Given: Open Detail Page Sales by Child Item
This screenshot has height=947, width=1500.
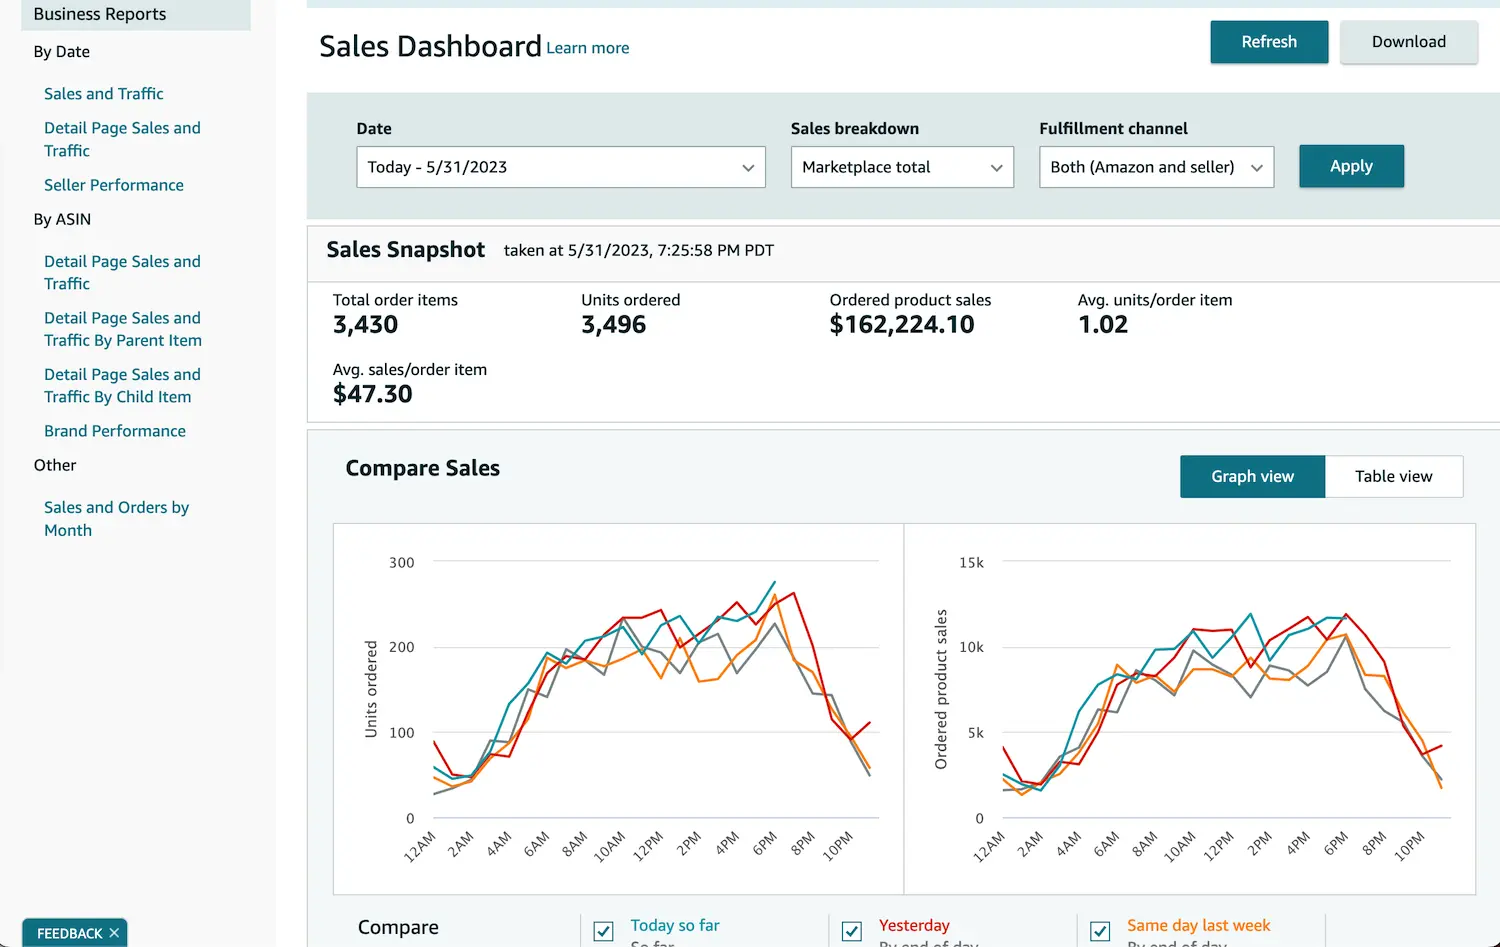Looking at the screenshot, I should pyautogui.click(x=122, y=386).
